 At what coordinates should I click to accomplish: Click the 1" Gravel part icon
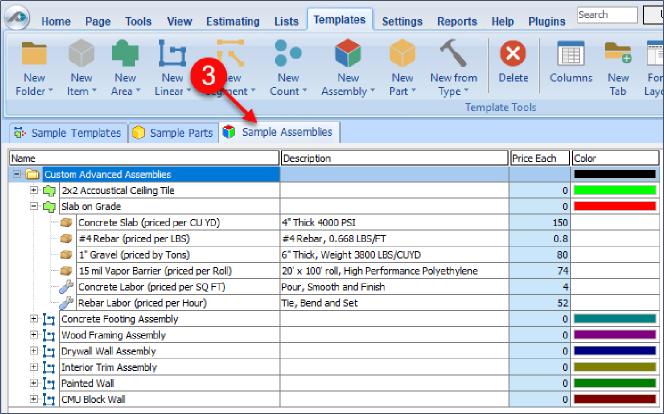click(x=66, y=255)
